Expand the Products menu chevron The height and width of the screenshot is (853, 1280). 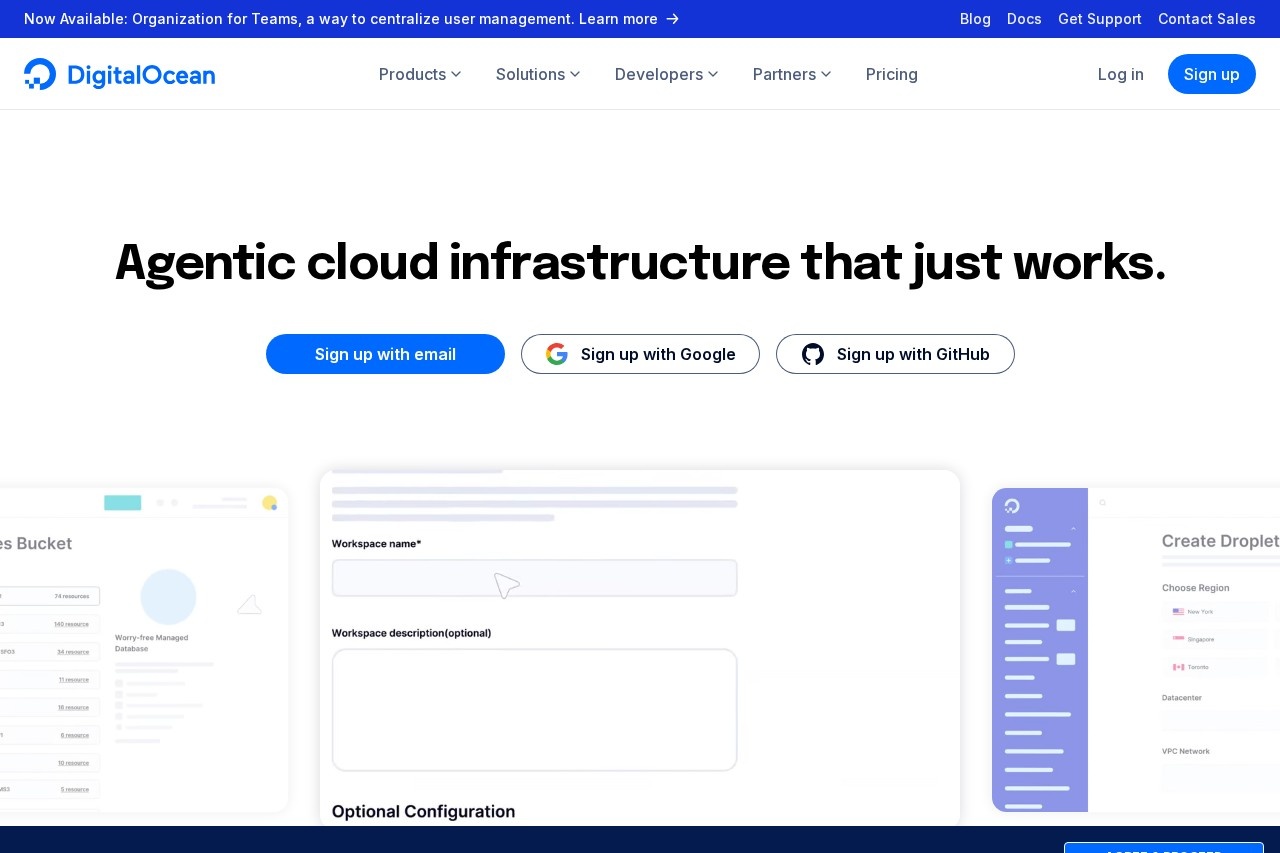point(456,74)
